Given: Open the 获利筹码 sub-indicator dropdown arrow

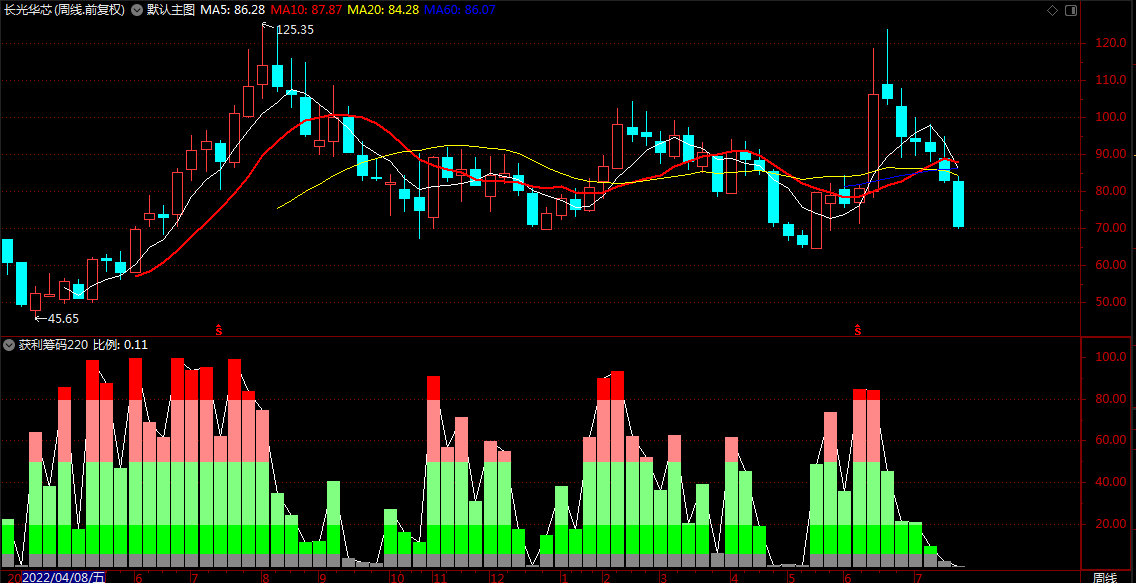Looking at the screenshot, I should [x=9, y=345].
